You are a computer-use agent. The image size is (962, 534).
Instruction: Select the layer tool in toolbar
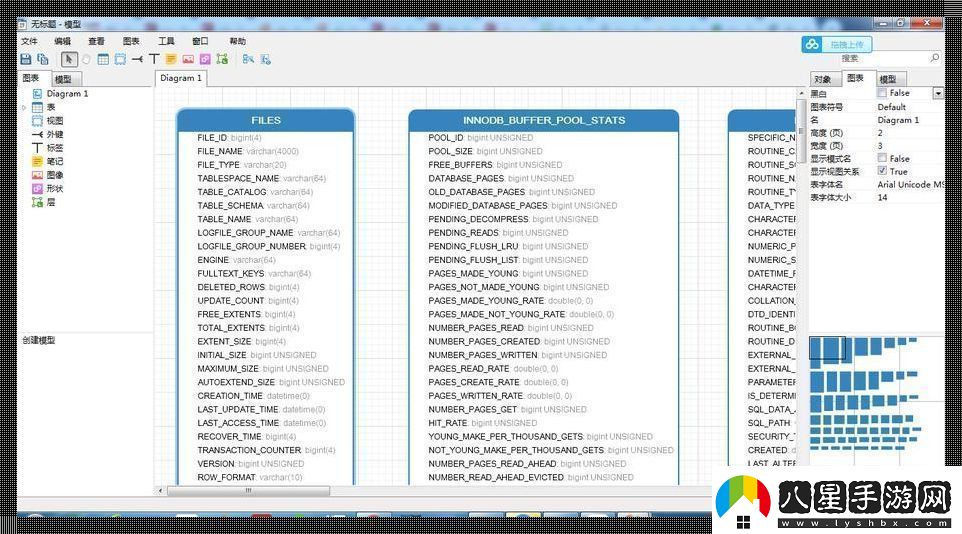222,59
